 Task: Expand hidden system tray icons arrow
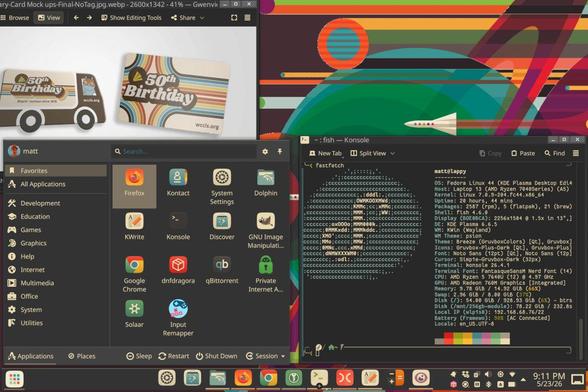523,380
